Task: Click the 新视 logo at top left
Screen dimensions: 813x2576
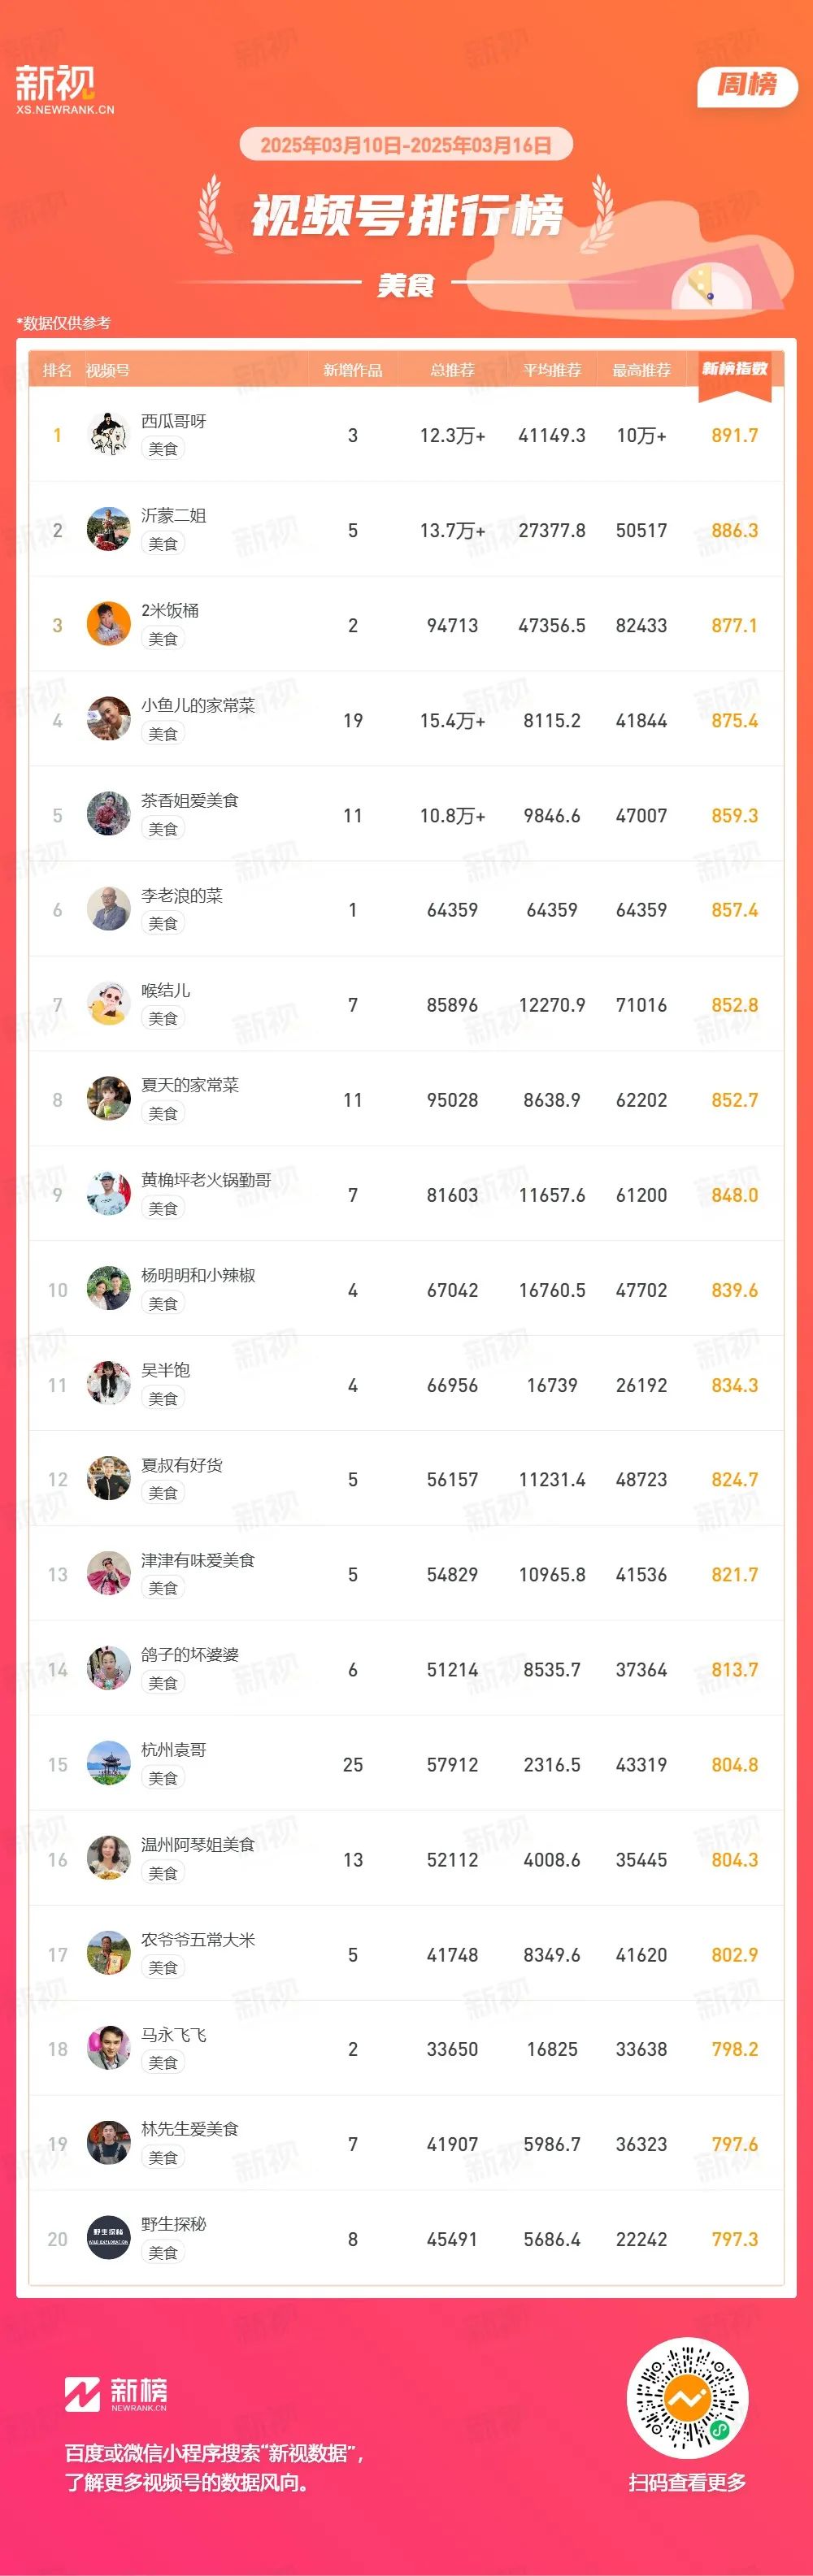Action: [x=65, y=90]
